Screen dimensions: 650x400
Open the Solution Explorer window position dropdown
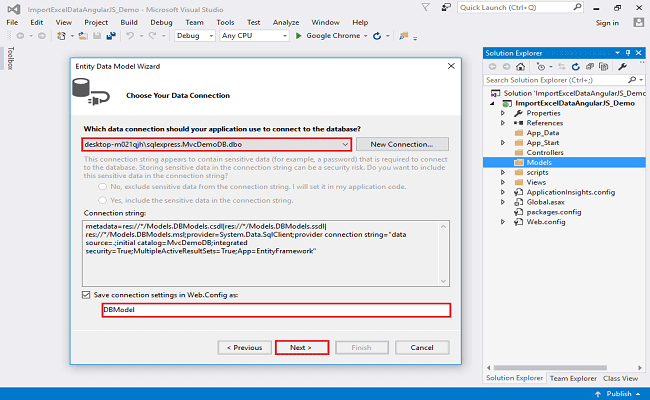point(618,53)
